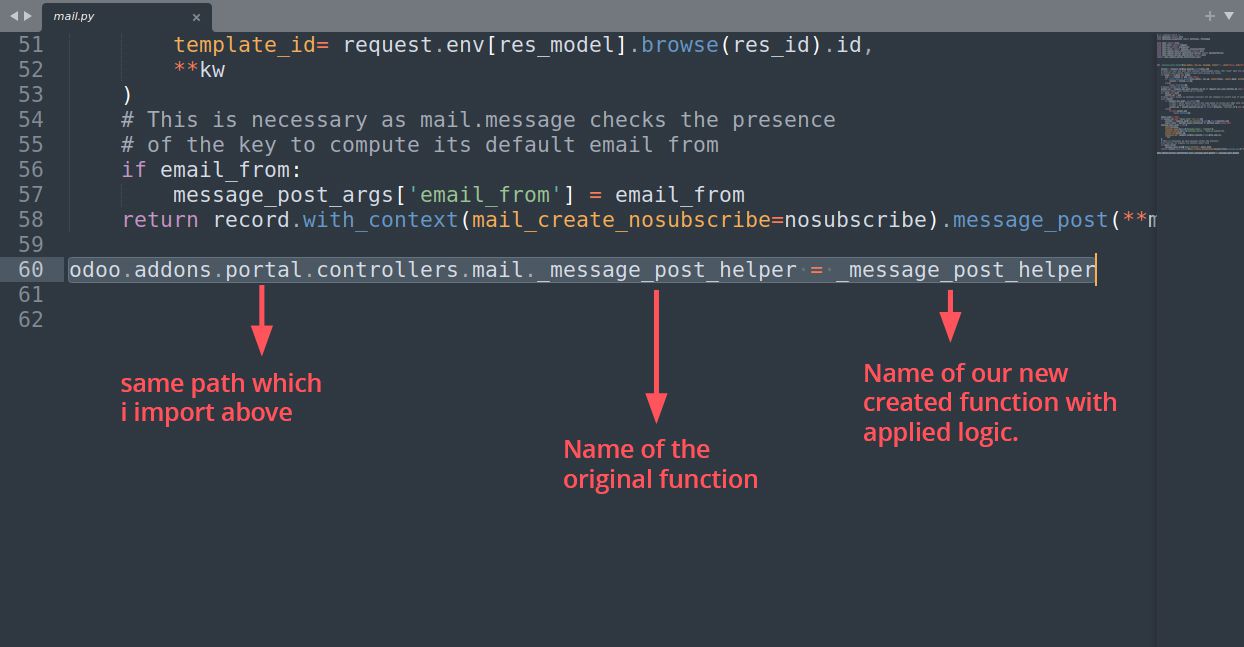Click 'message_post_args' on line 57

point(283,195)
